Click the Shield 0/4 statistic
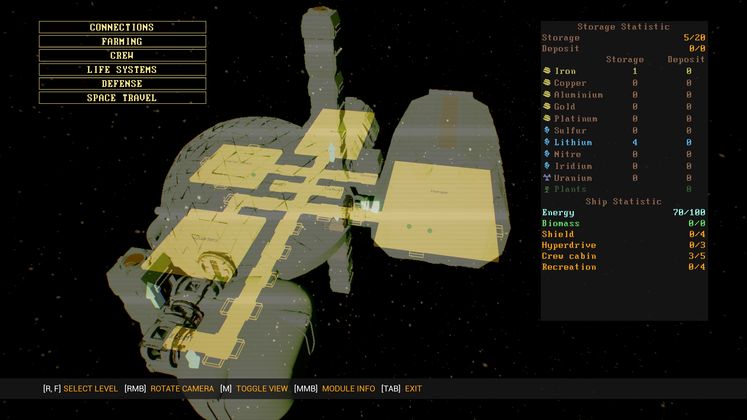 click(x=623, y=234)
